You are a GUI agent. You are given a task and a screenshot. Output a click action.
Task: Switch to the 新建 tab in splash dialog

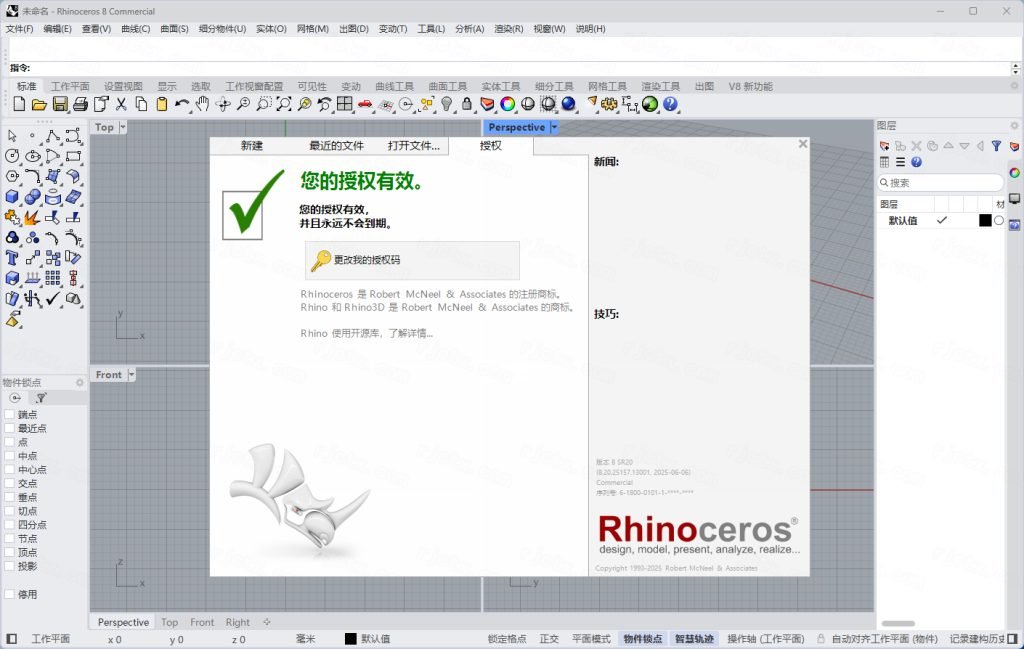click(x=251, y=146)
